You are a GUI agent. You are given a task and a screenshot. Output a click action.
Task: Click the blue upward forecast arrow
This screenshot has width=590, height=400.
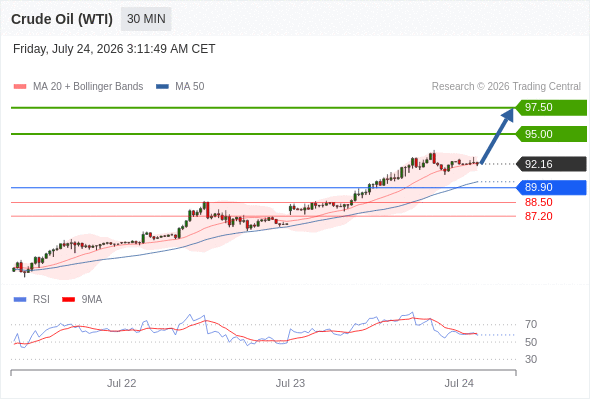click(497, 136)
